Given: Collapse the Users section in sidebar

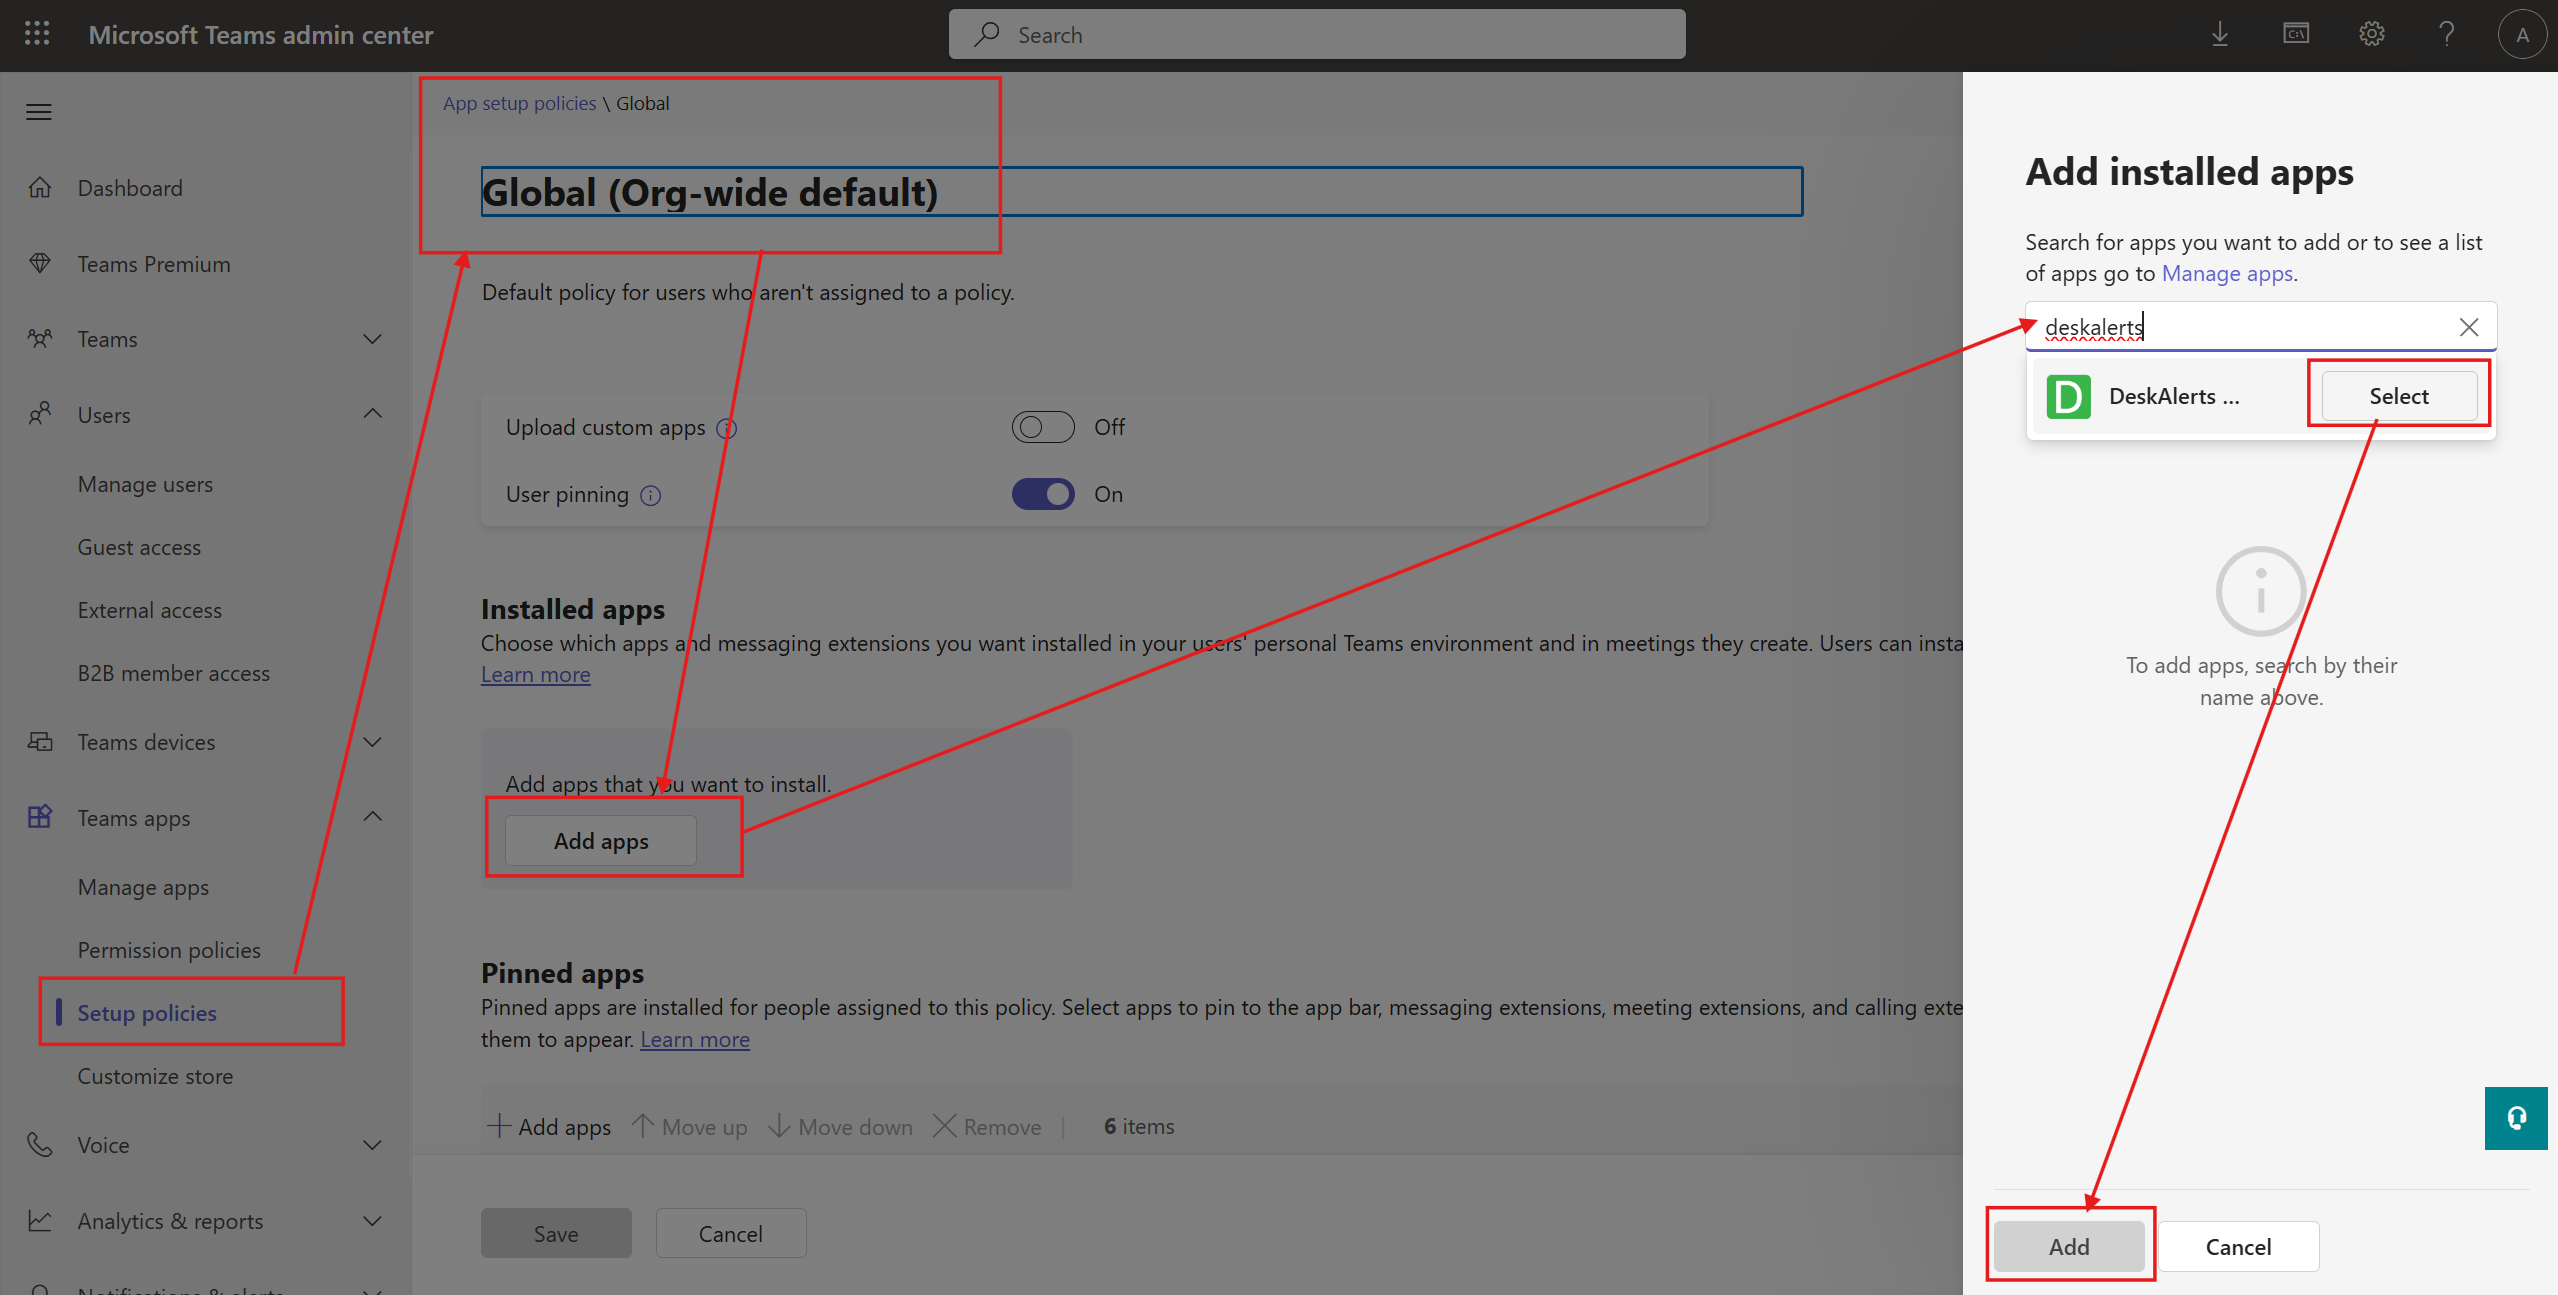Looking at the screenshot, I should (x=371, y=414).
